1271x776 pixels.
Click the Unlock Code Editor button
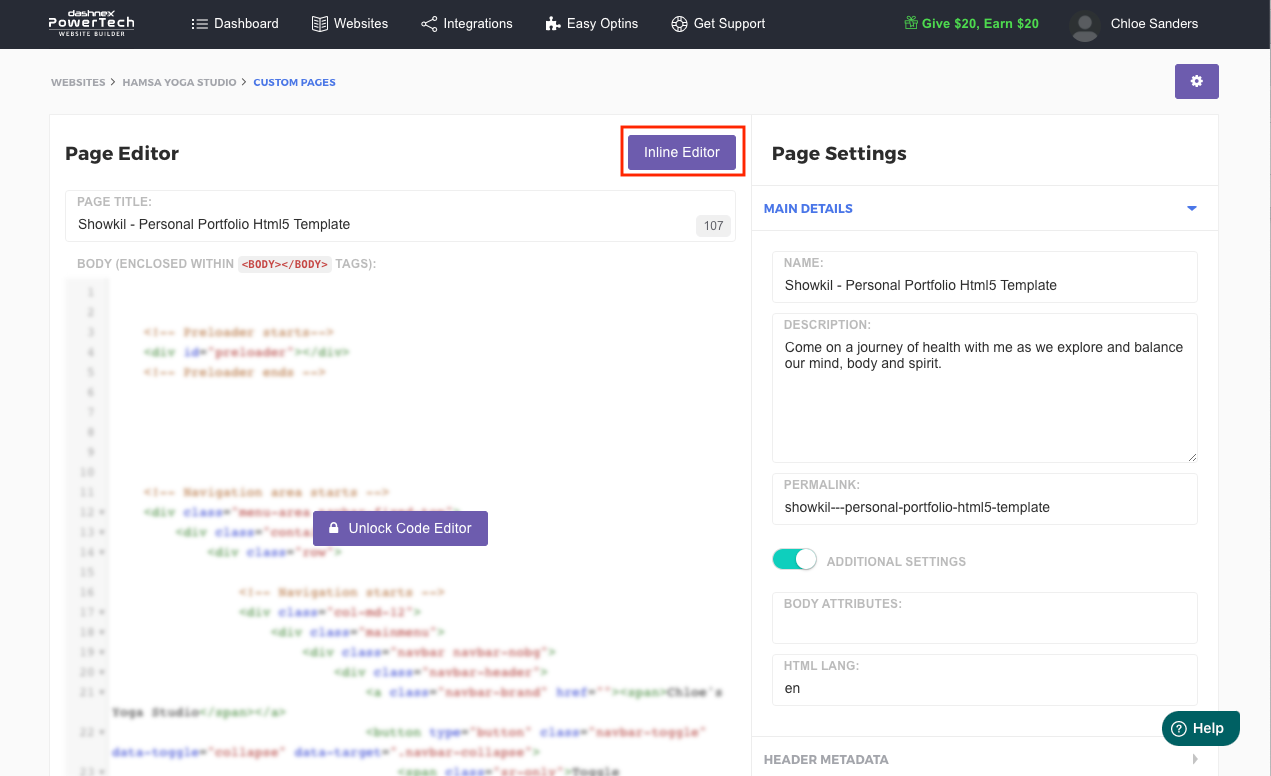point(400,528)
